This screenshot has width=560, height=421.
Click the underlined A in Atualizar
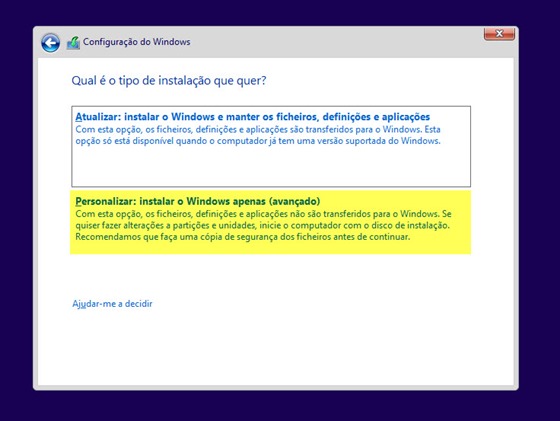tap(79, 117)
